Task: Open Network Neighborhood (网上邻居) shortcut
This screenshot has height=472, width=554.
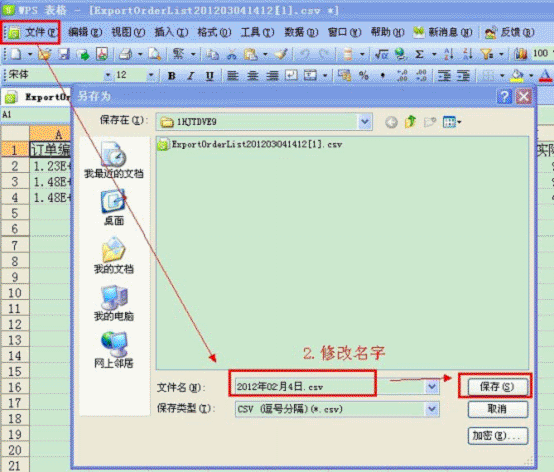Action: click(114, 350)
